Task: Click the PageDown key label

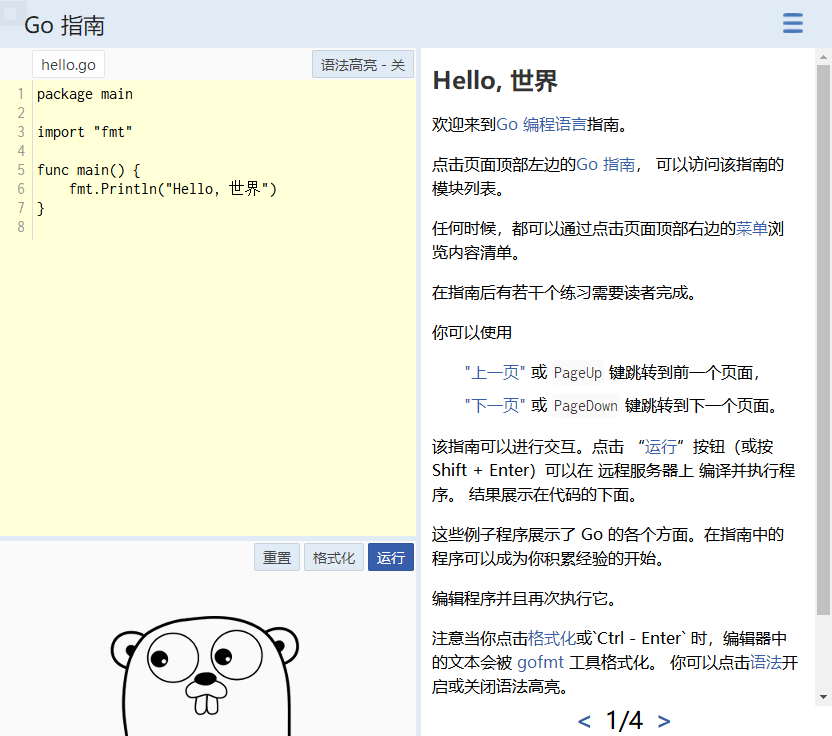Action: [x=585, y=406]
